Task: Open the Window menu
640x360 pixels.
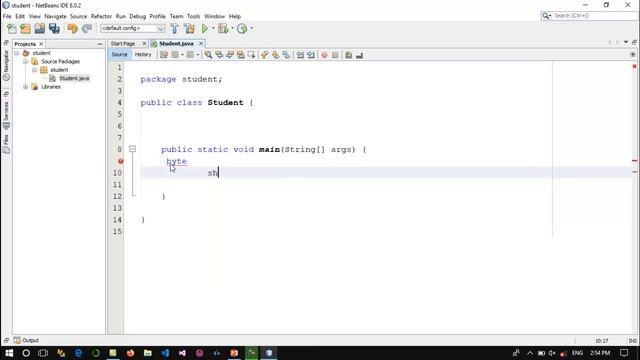Action: point(214,16)
